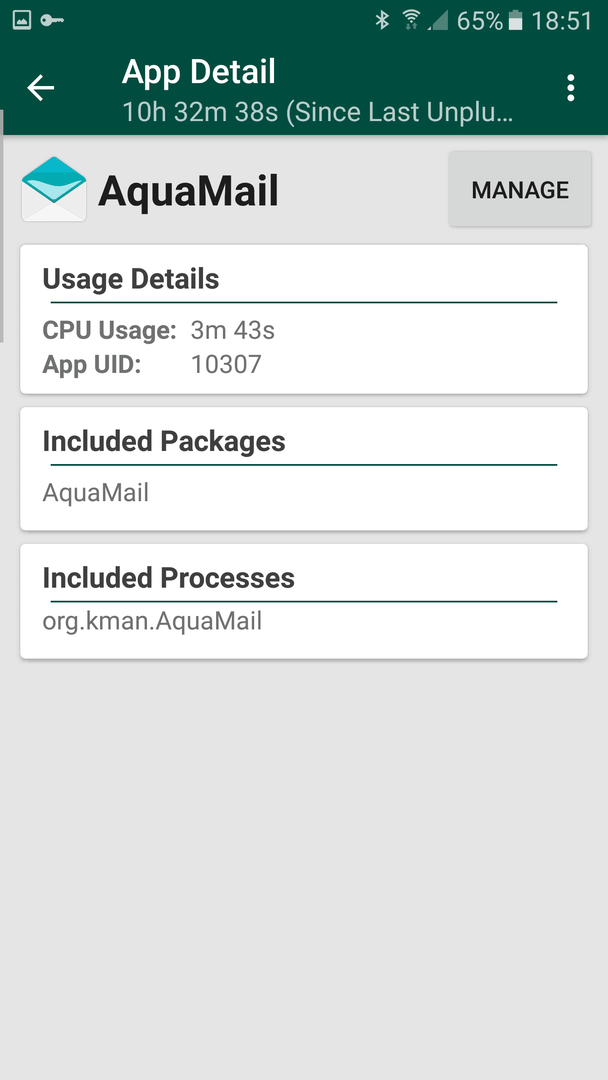Tap the back arrow in header
The width and height of the screenshot is (608, 1080).
[41, 88]
